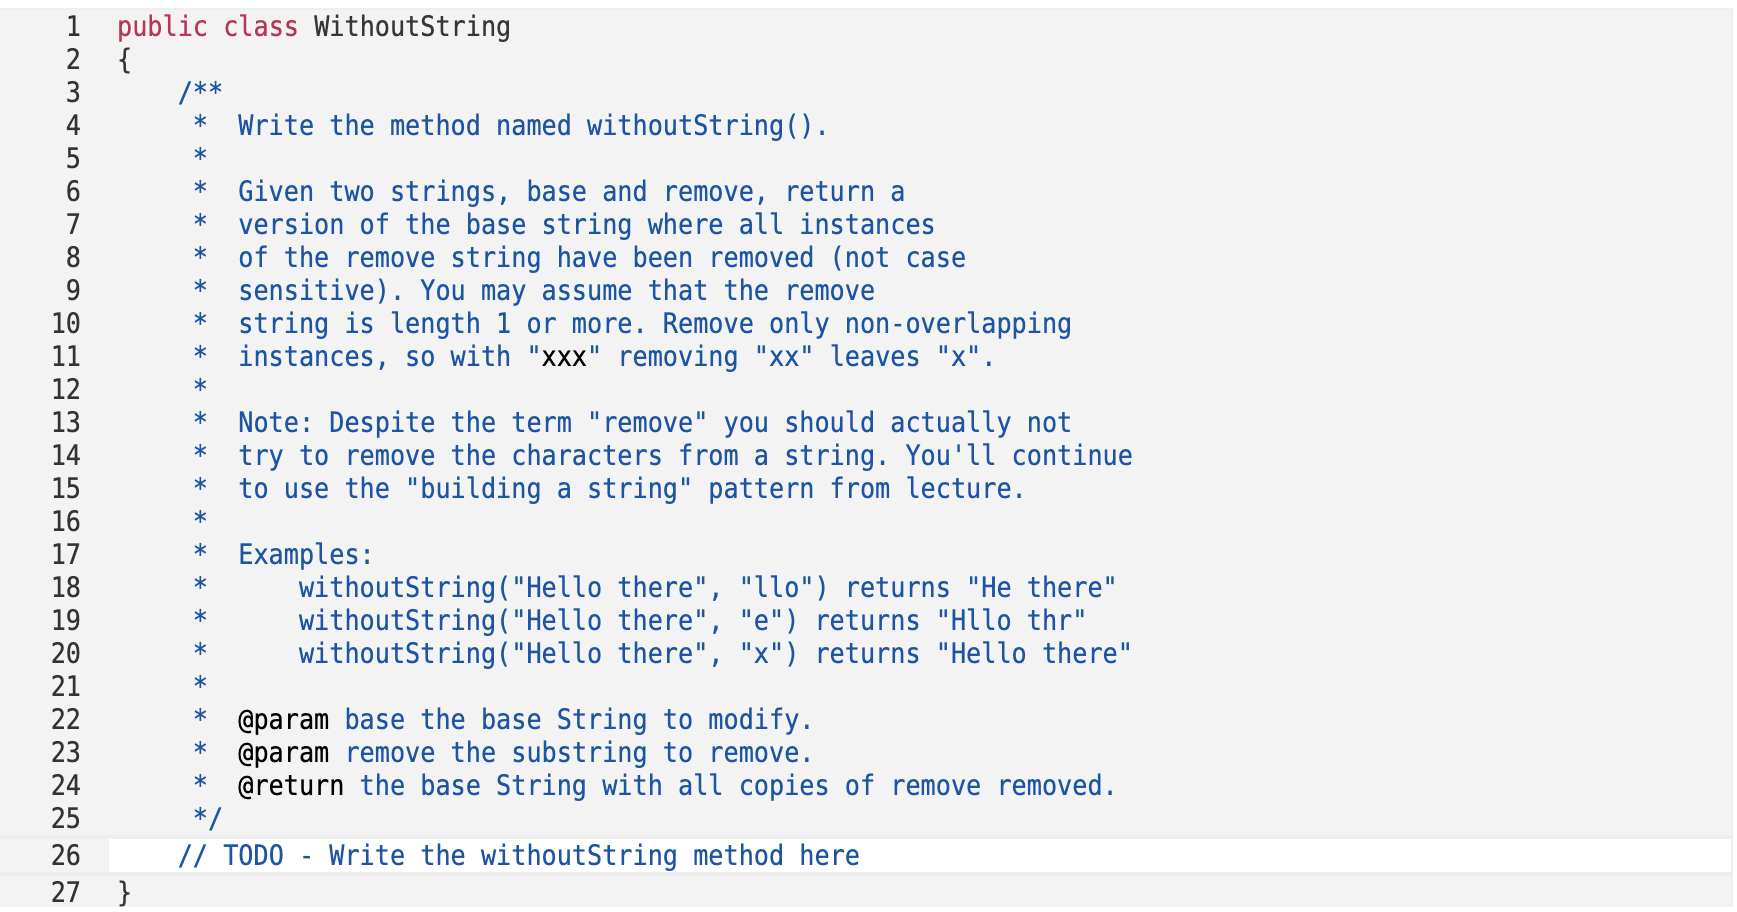
Task: Click the @return tag on line 24
Action: click(x=291, y=786)
